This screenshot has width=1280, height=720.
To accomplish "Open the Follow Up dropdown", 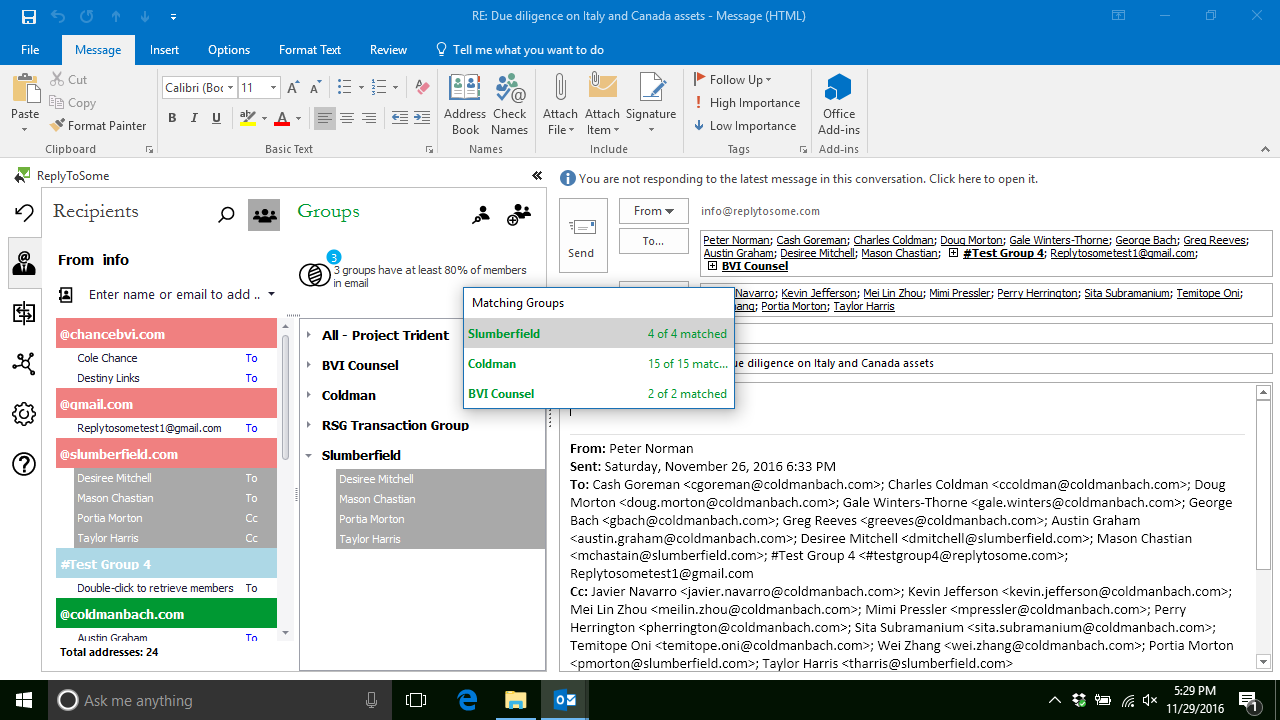I will coord(733,80).
